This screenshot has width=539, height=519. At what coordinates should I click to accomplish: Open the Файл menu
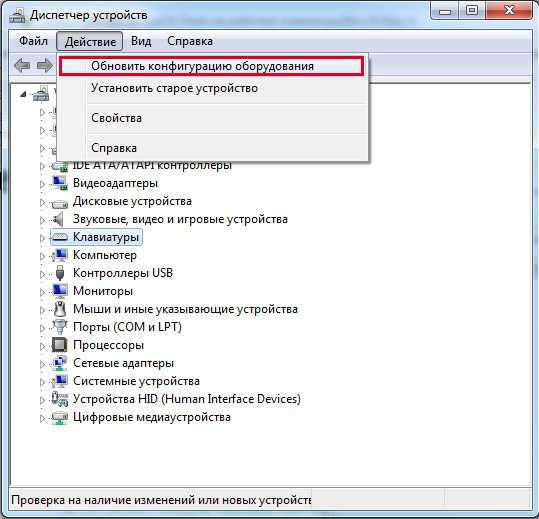pos(33,41)
